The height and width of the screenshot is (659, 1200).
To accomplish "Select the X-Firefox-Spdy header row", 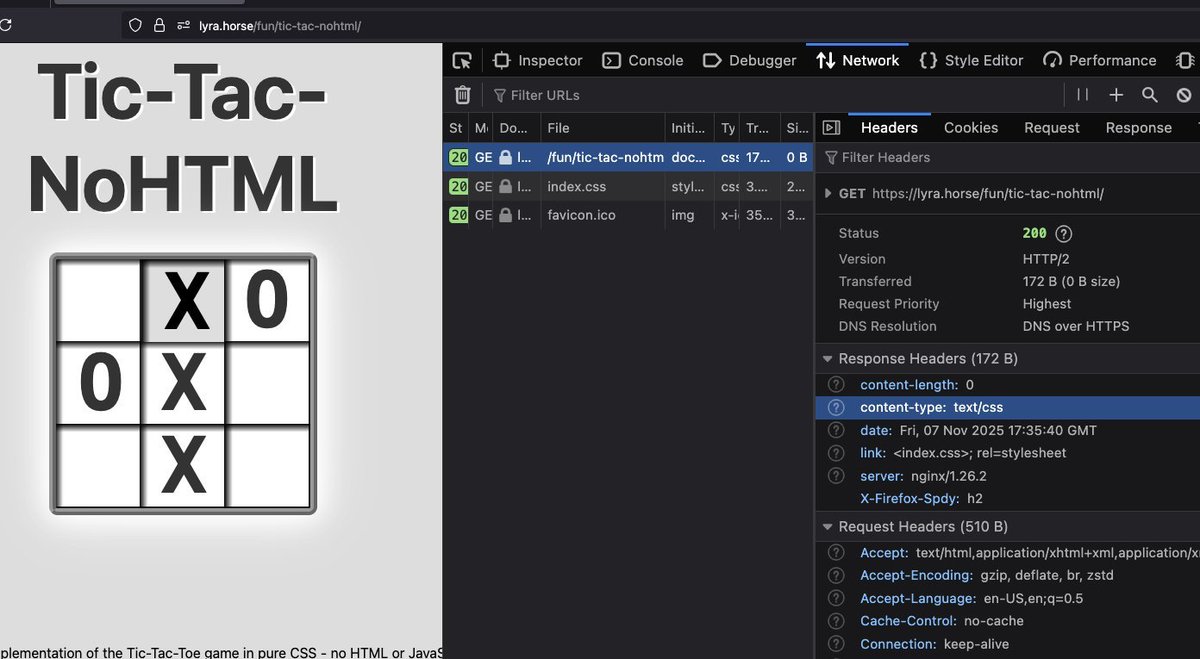I will (x=1008, y=498).
